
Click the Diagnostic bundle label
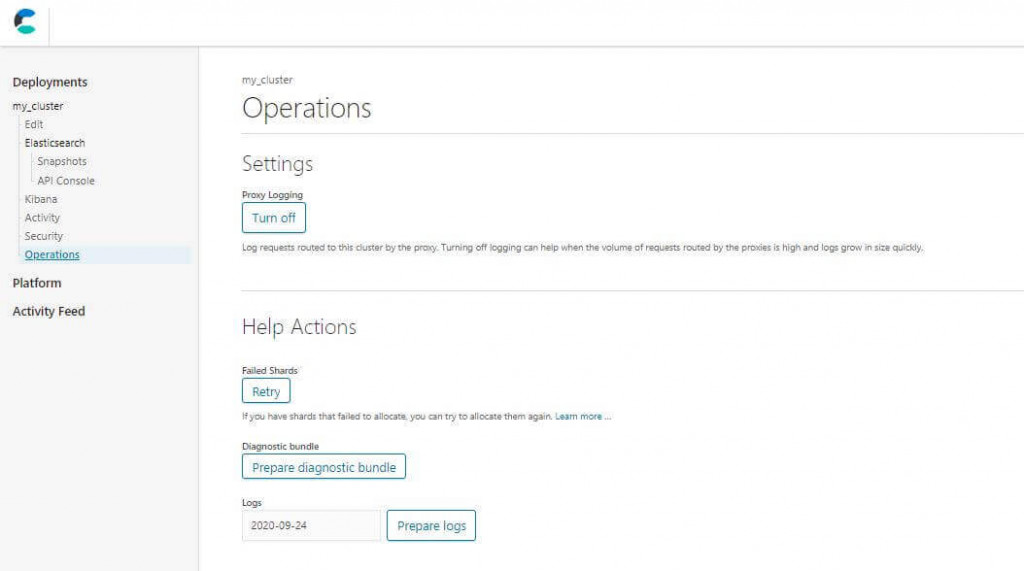(280, 446)
